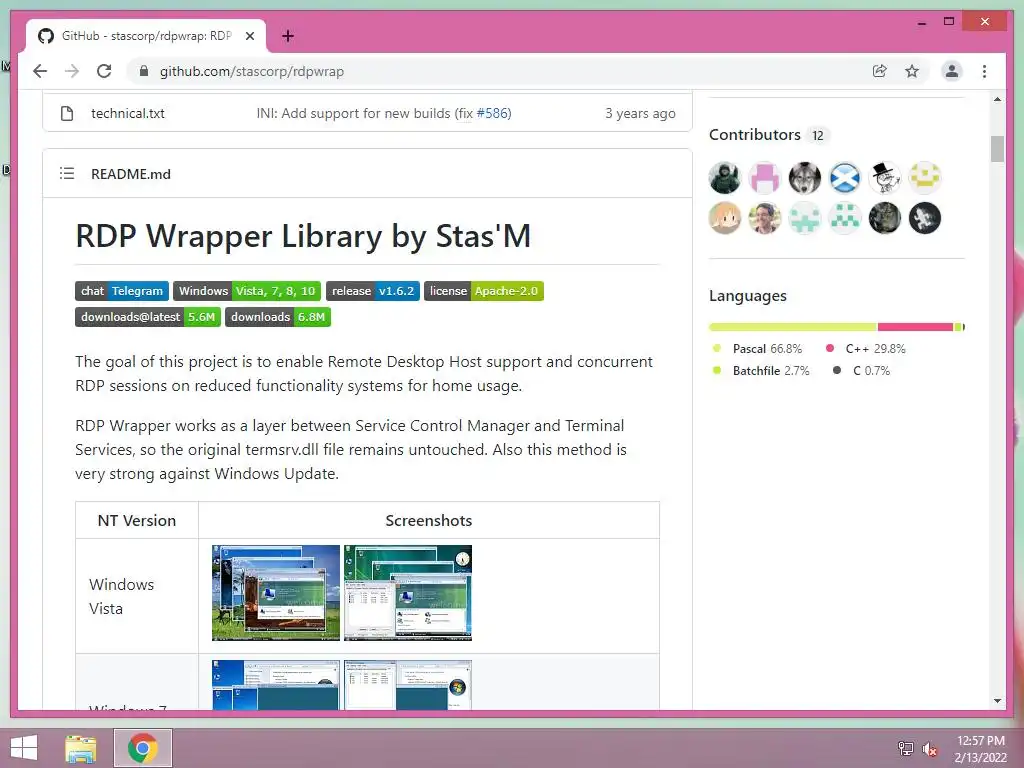1024x768 pixels.
Task: Open README table of contents icon
Action: (67, 173)
